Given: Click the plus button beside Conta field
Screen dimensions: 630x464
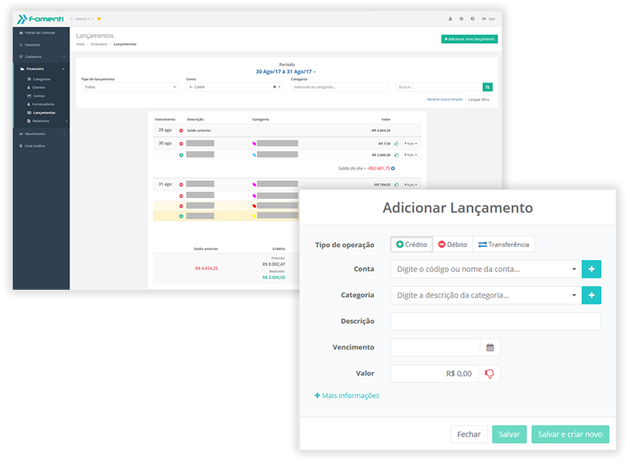Looking at the screenshot, I should click(592, 269).
